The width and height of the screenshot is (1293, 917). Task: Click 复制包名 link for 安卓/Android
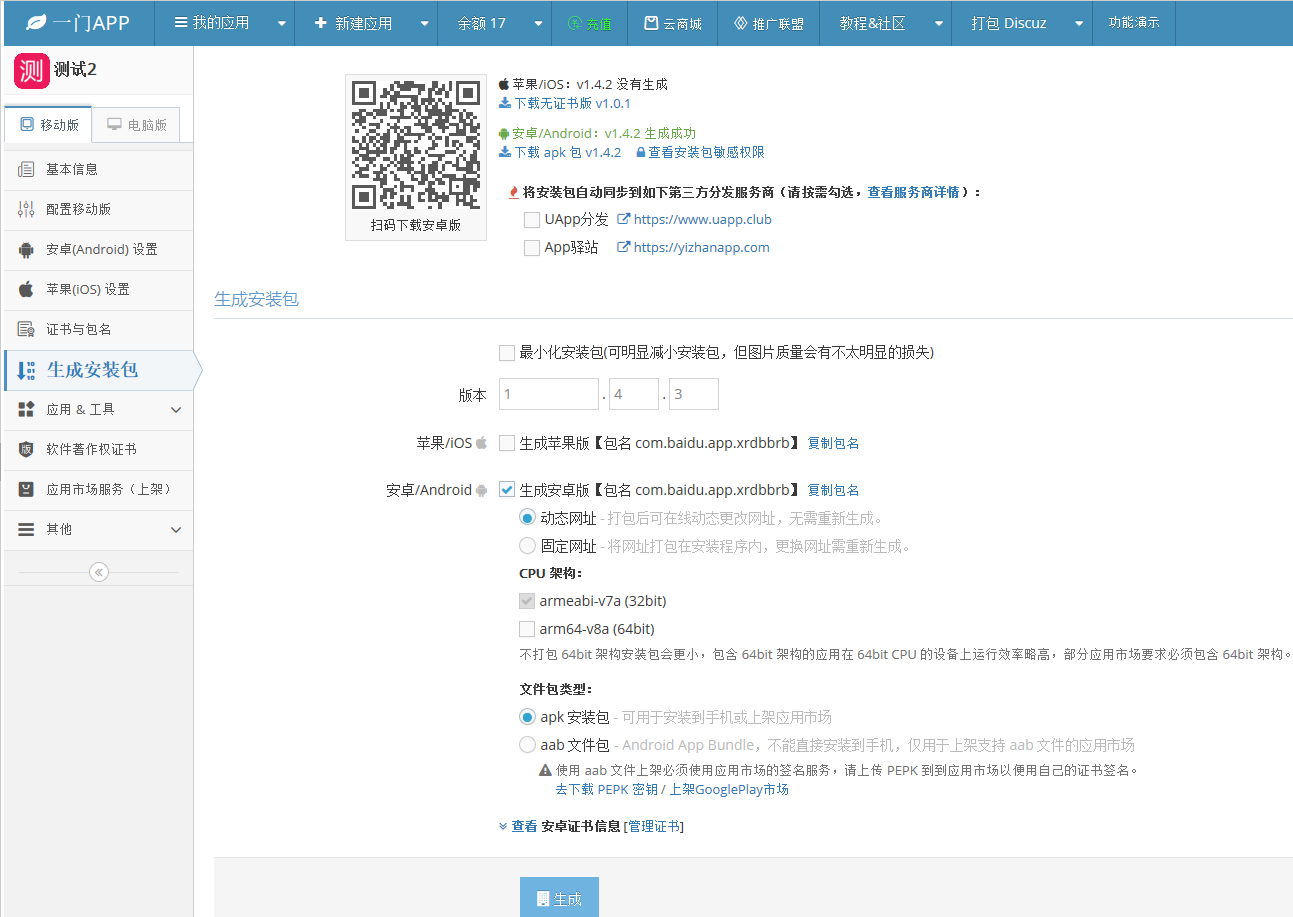(x=833, y=490)
